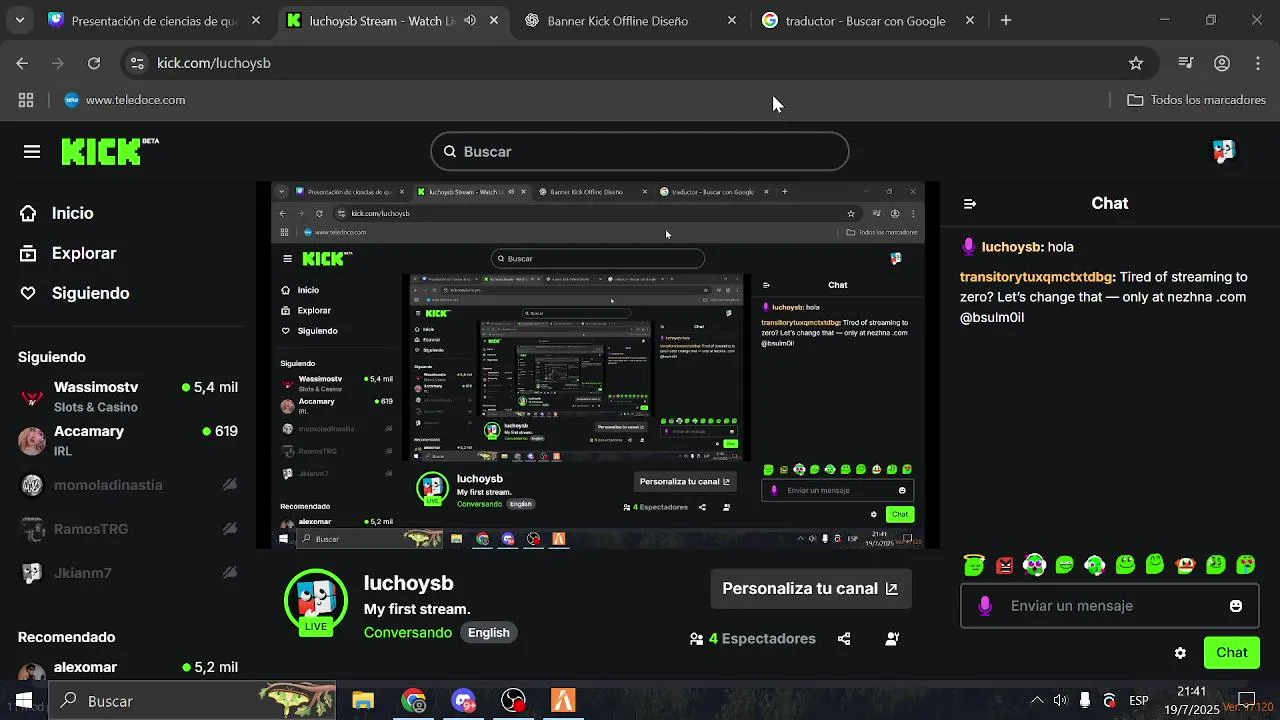1280x720 pixels.
Task: Click the kick.com/luchoysb address bar
Action: pos(640,63)
